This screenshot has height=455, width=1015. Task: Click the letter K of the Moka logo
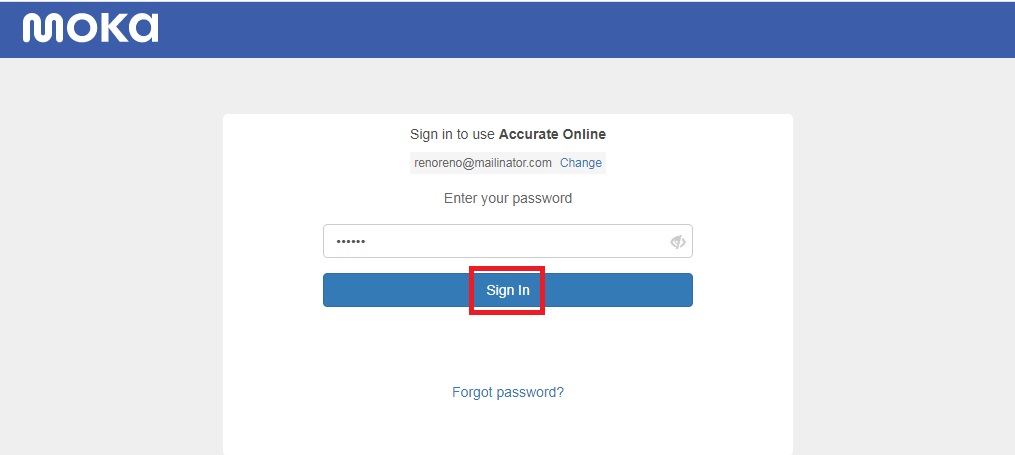(114, 28)
